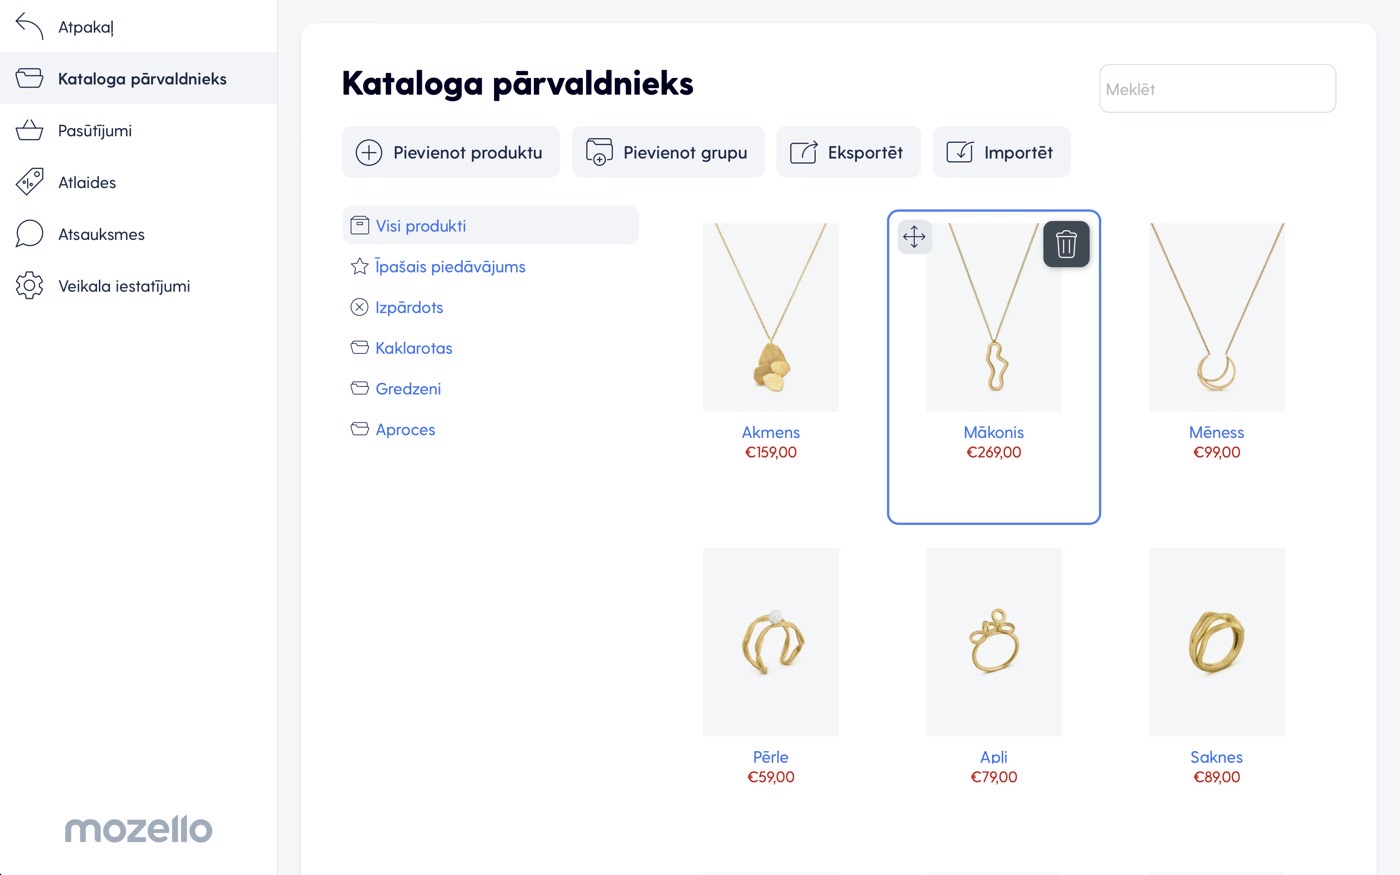Screen dimensions: 1400x875
Task: Click the move handle on Mākonis card
Action: [x=914, y=237]
